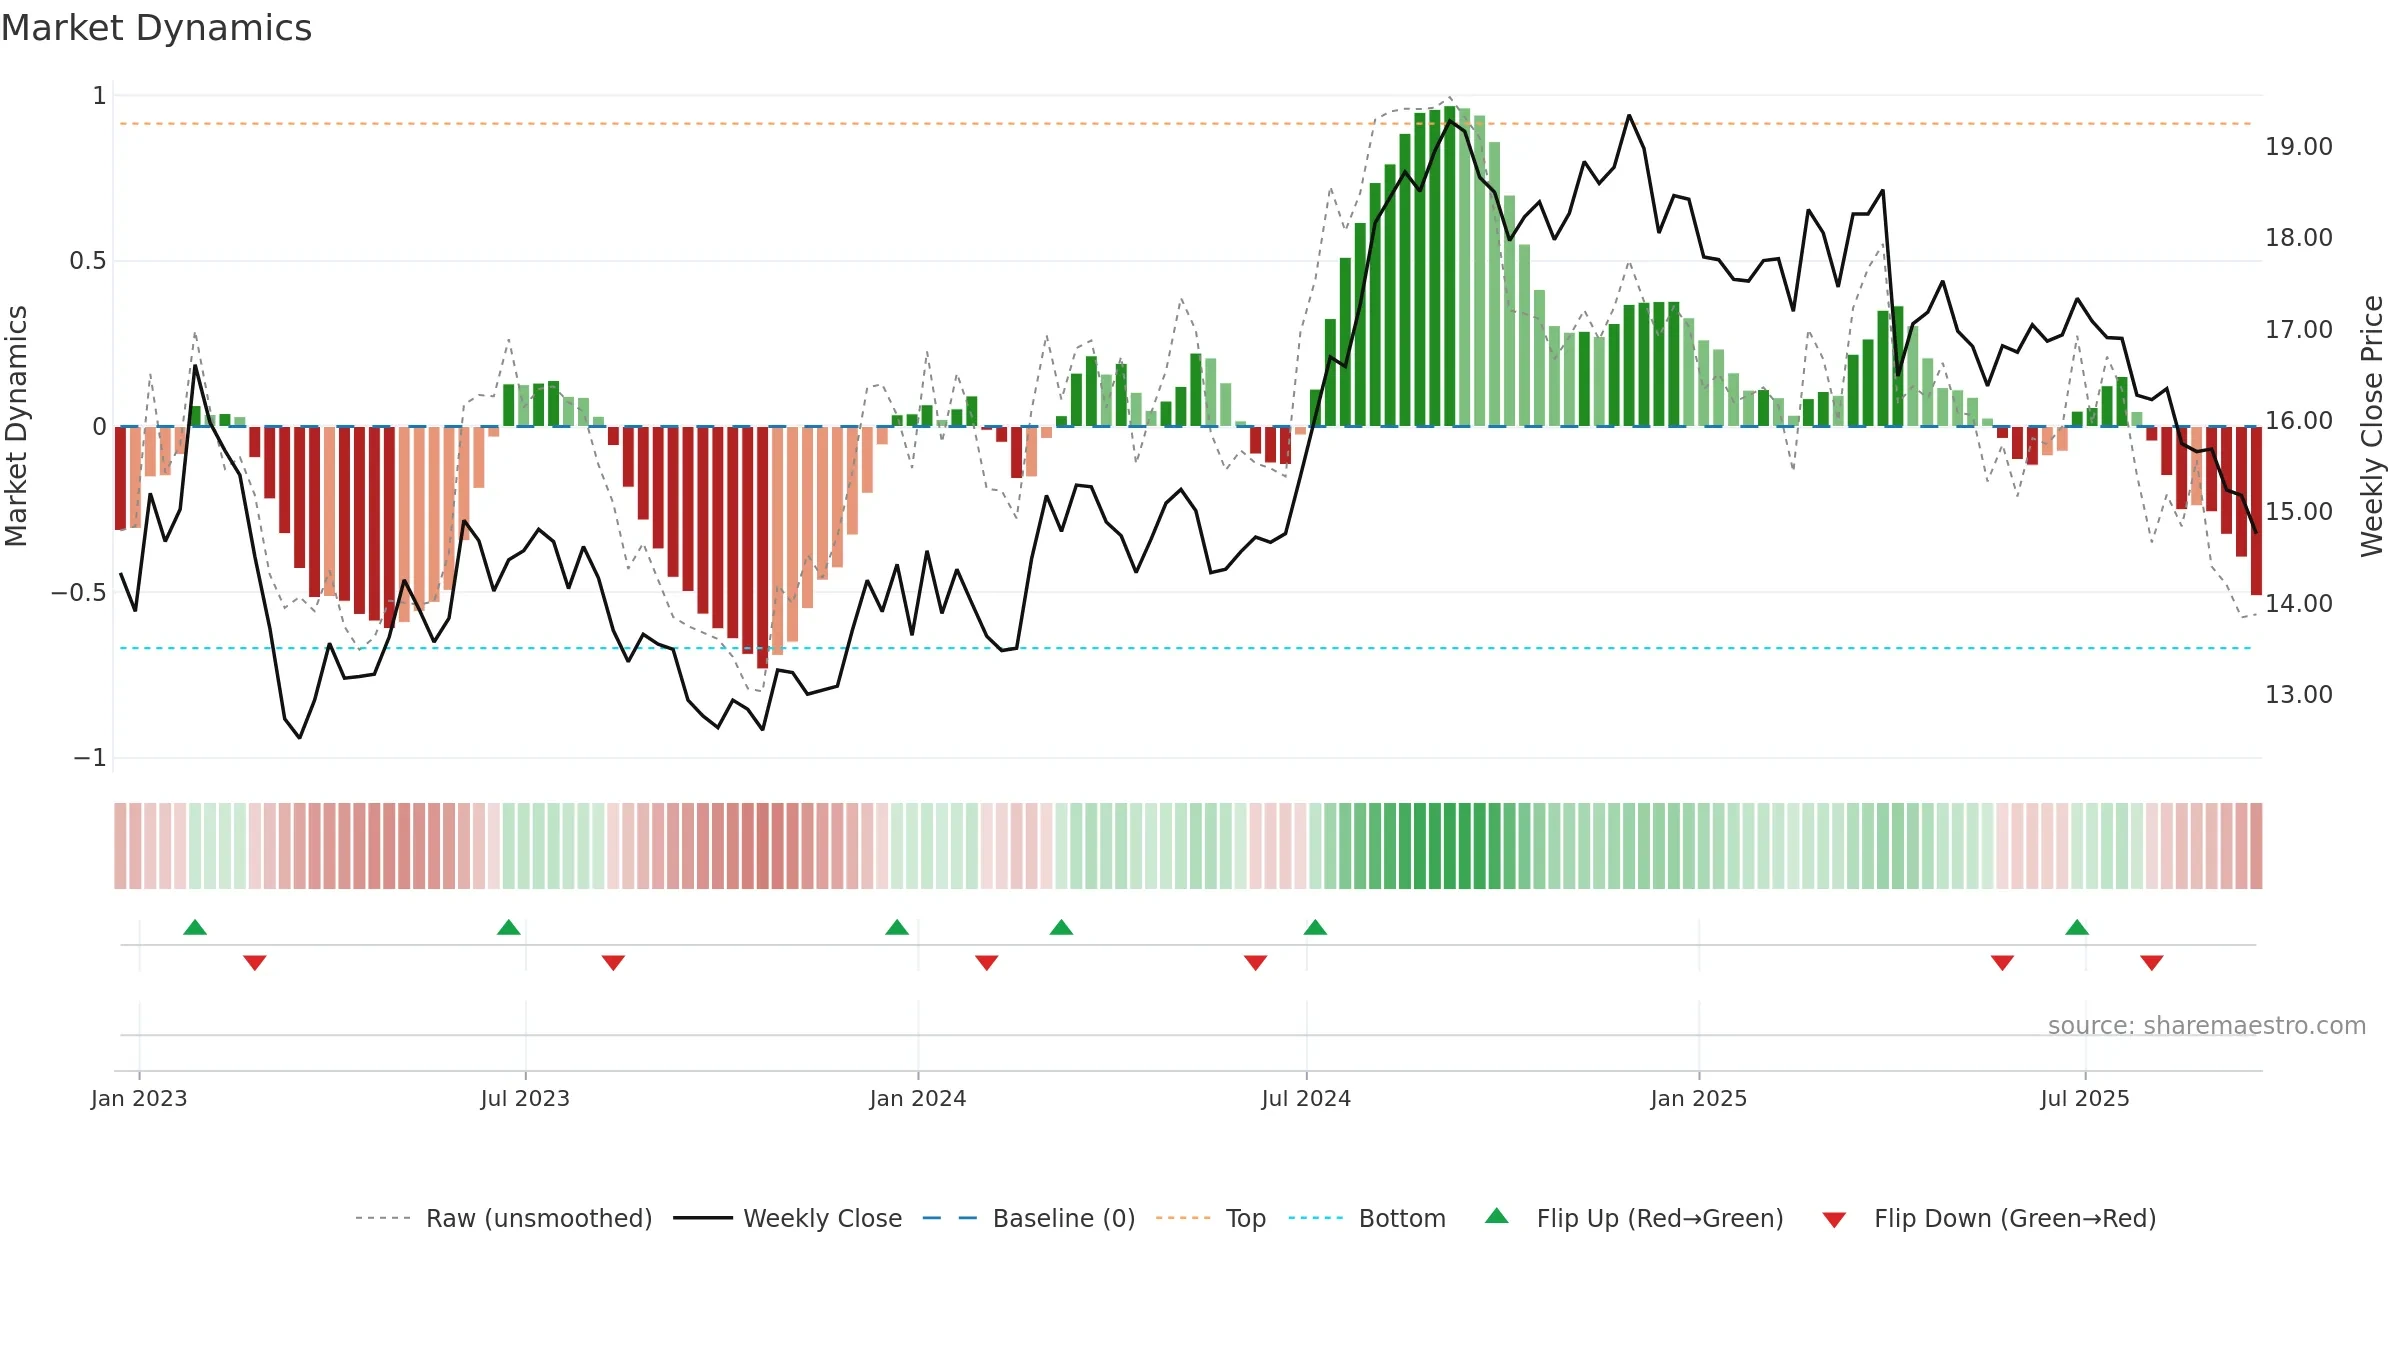Click the first heatmap cell on the left

120,846
